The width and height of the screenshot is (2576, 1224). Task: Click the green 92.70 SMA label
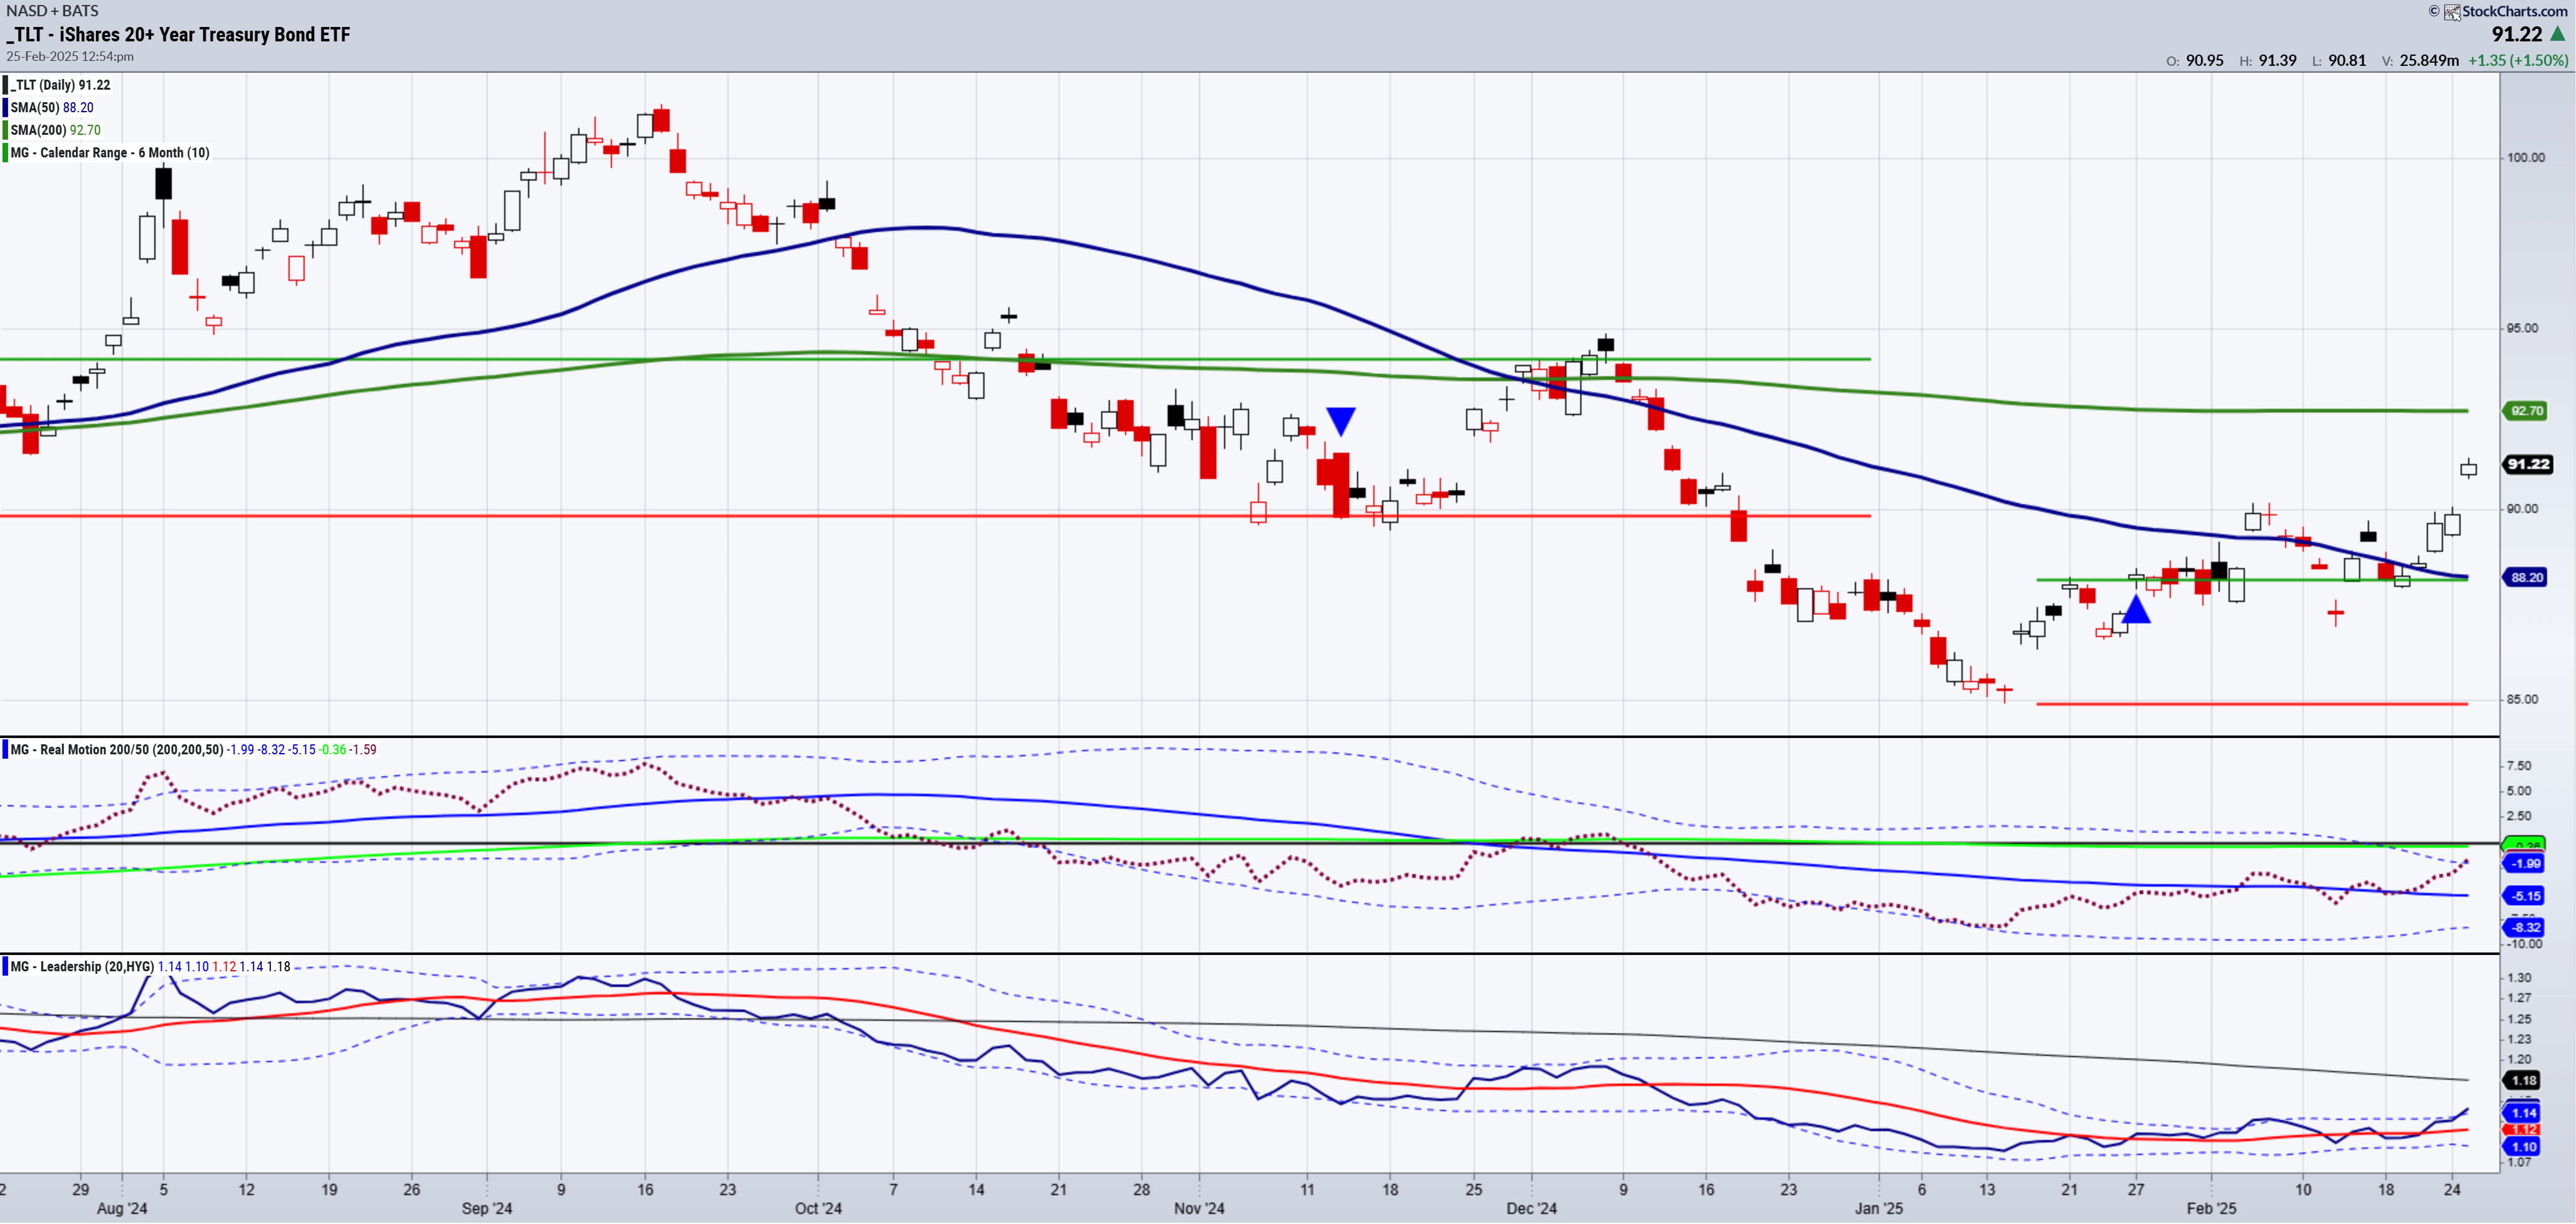click(2526, 411)
